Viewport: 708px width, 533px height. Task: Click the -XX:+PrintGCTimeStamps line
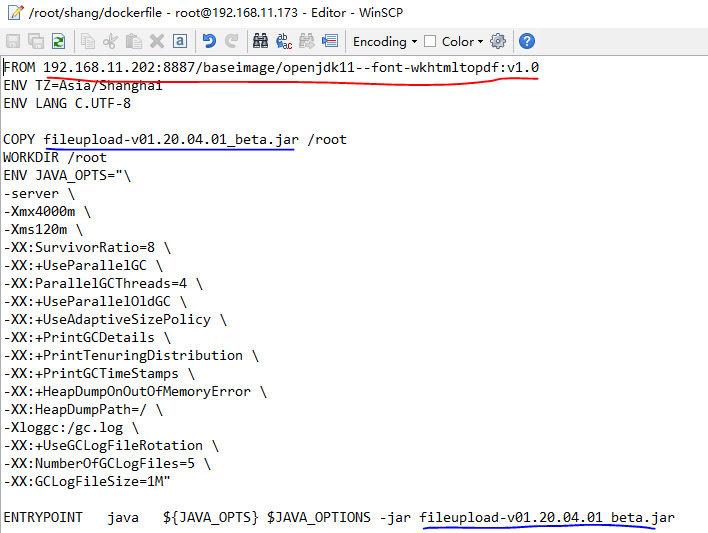[99, 374]
